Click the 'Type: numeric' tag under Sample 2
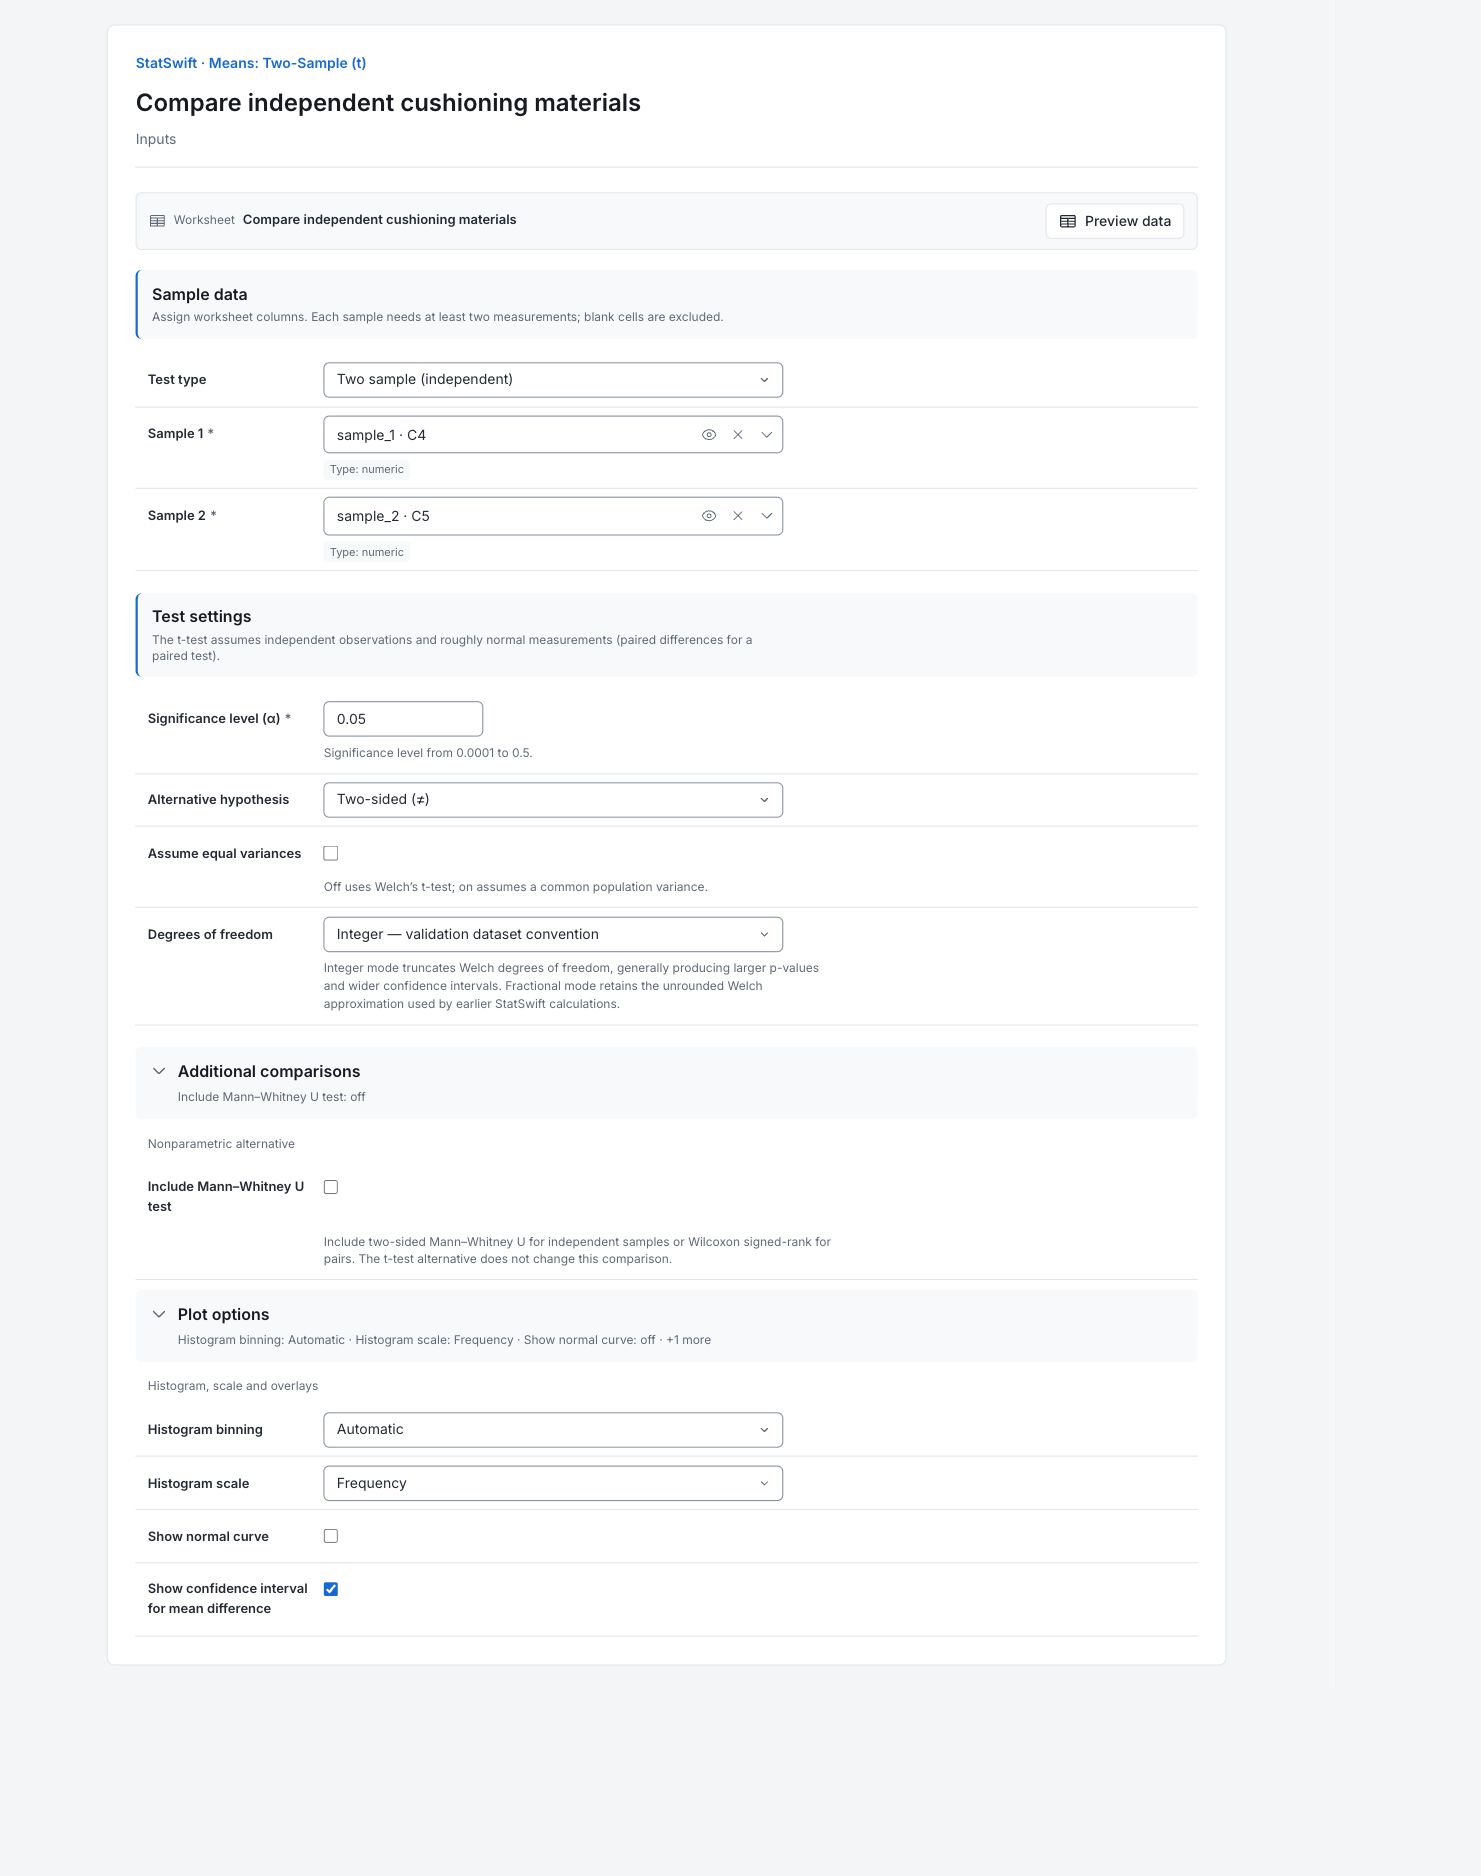Image resolution: width=1481 pixels, height=1876 pixels. (x=367, y=553)
